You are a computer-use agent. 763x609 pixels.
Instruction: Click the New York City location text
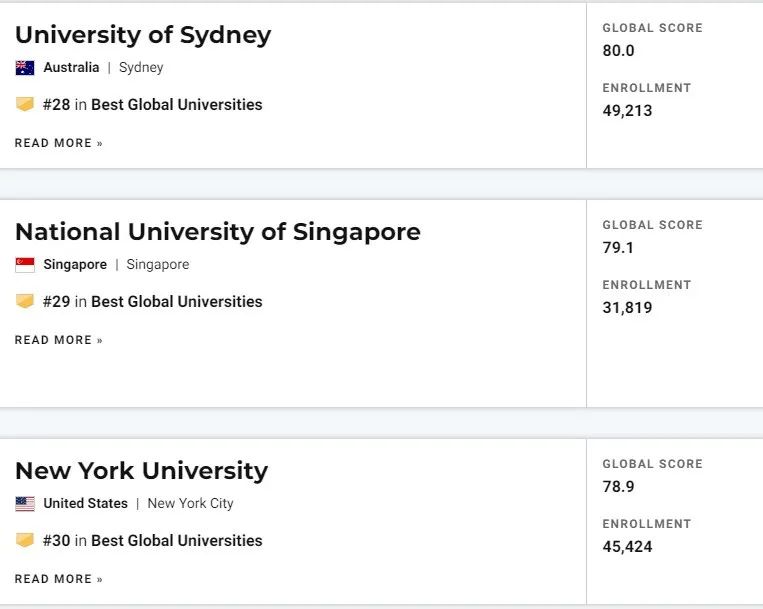click(190, 503)
